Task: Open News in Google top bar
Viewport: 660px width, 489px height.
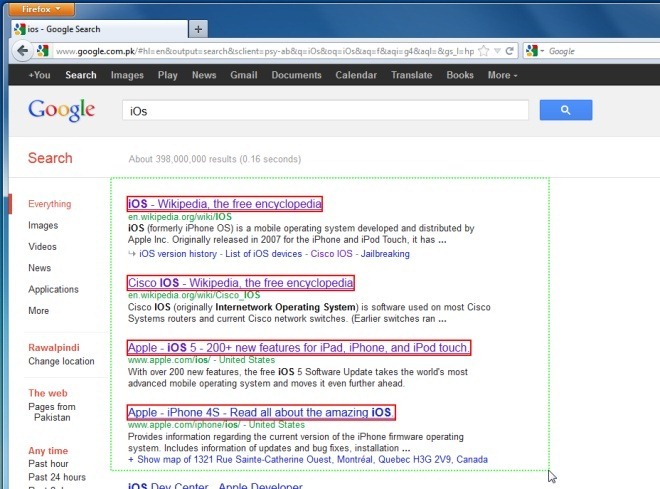Action: 204,75
